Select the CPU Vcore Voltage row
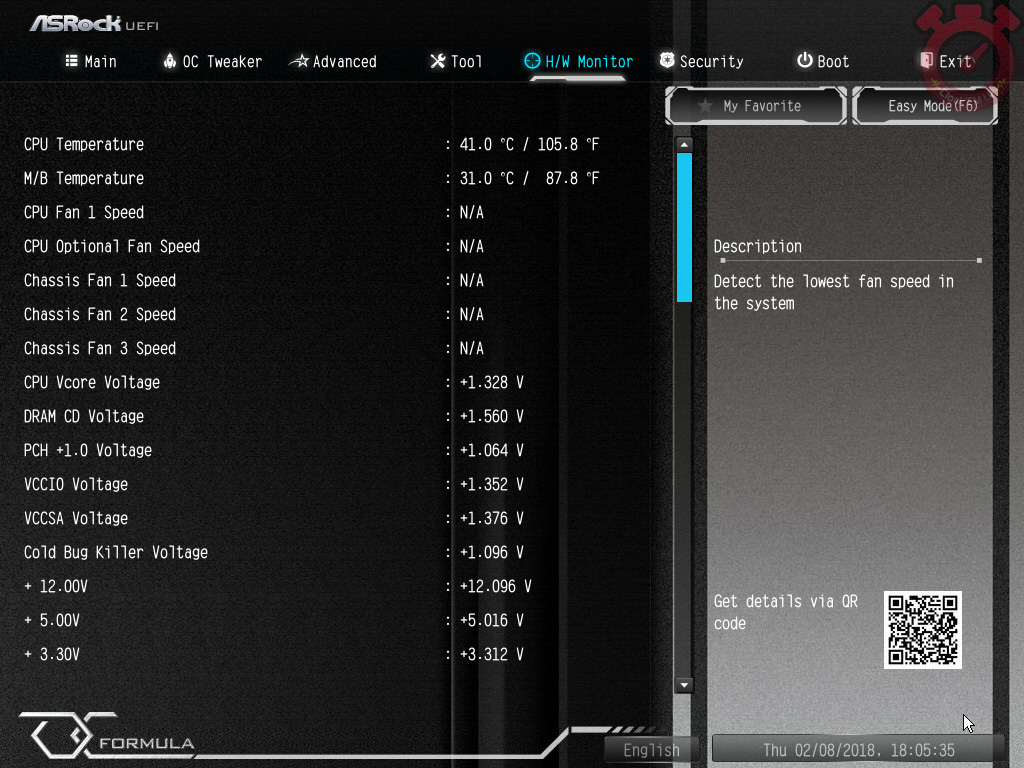Image resolution: width=1024 pixels, height=768 pixels. tap(92, 382)
